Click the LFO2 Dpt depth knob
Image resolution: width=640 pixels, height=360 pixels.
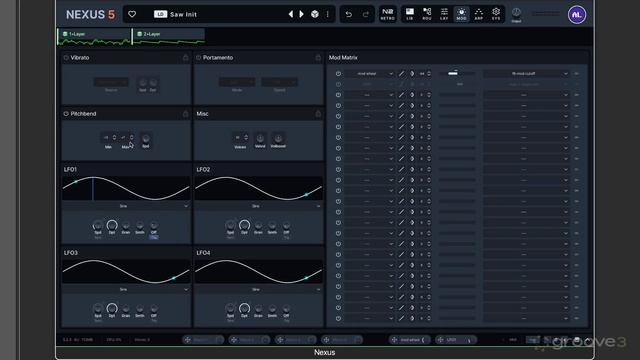point(244,225)
